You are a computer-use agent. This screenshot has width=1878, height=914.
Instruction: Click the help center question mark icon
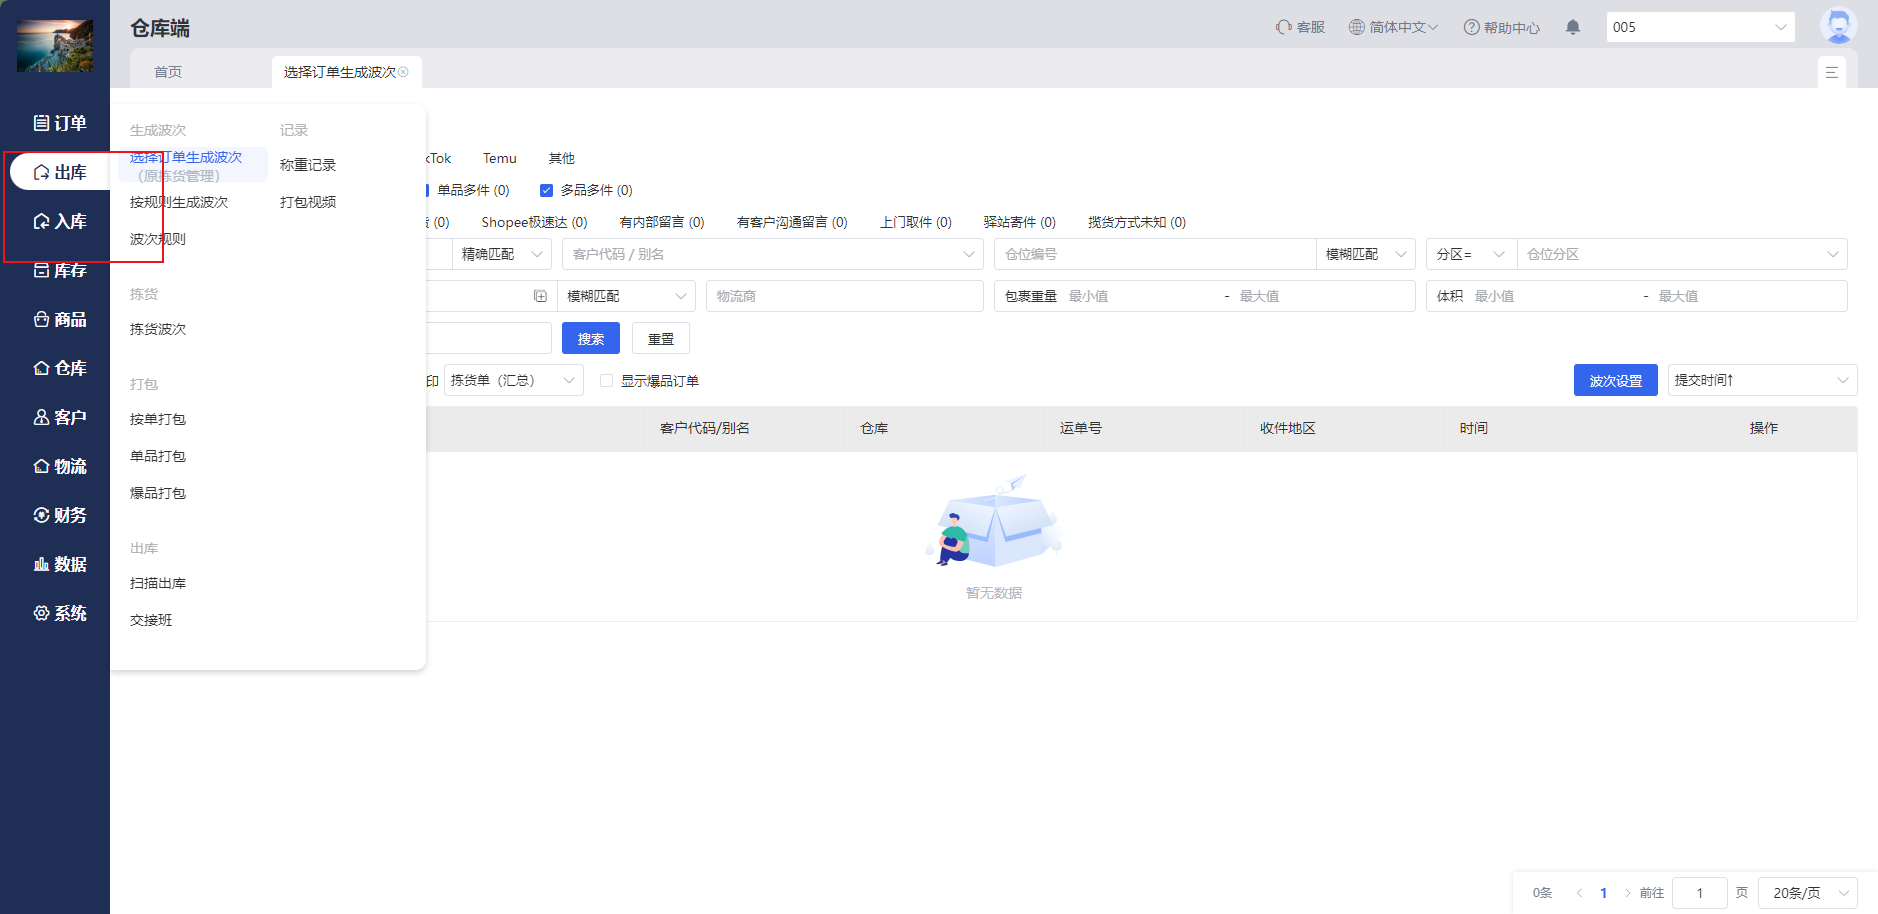point(1471,27)
